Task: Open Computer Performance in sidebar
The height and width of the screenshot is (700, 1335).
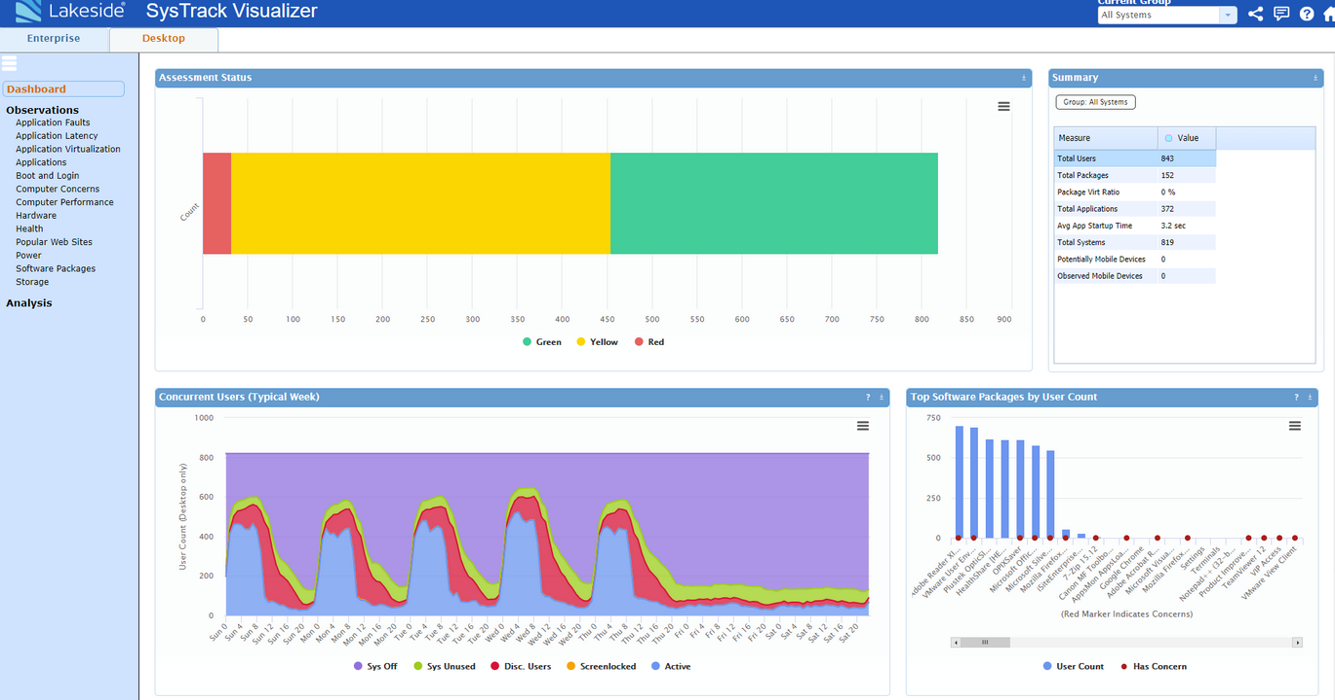Action: [x=65, y=202]
